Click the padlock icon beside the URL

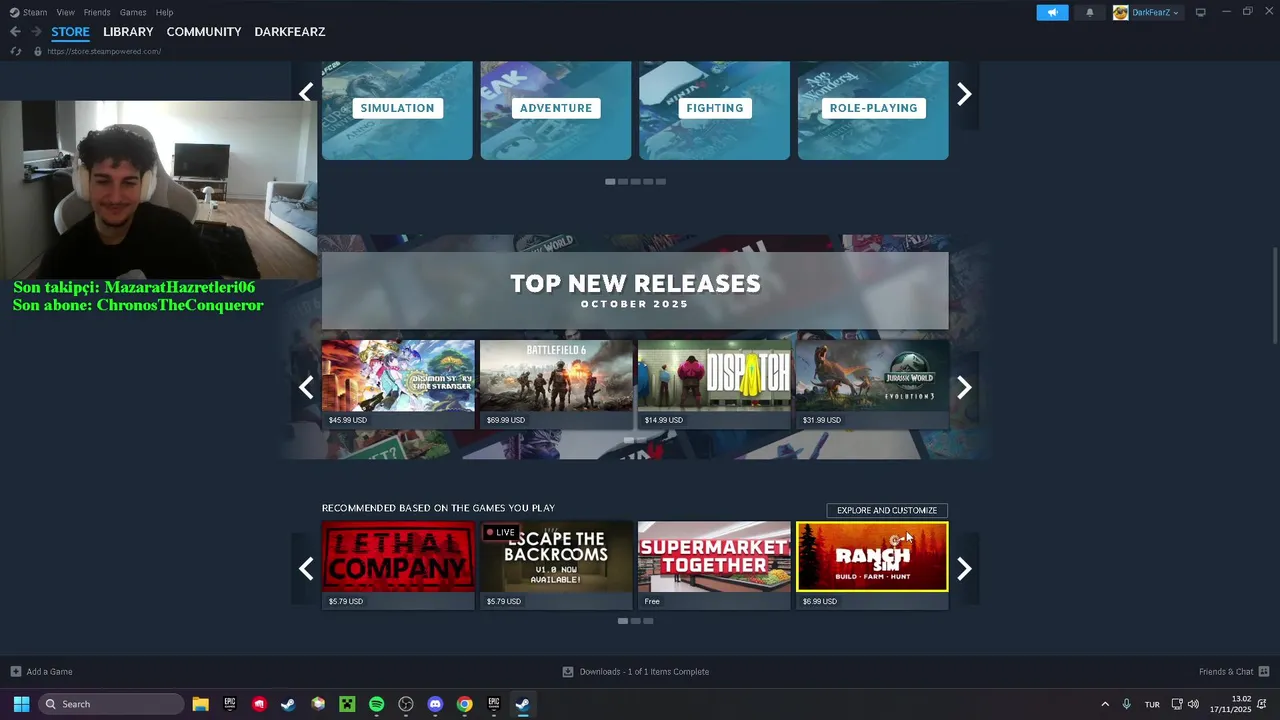click(38, 51)
